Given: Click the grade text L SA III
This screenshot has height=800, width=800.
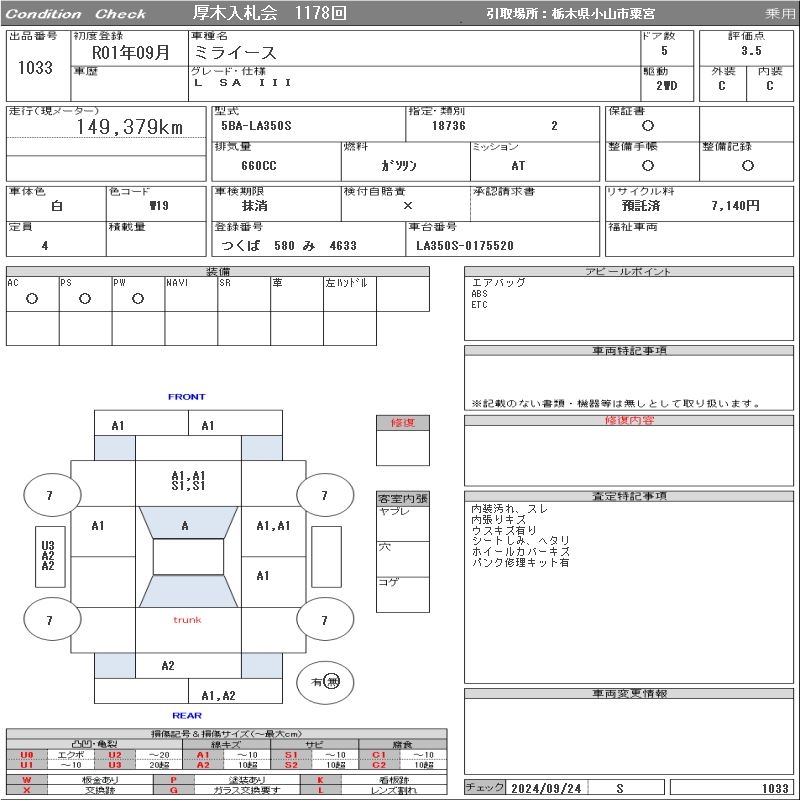Looking at the screenshot, I should pyautogui.click(x=243, y=83).
